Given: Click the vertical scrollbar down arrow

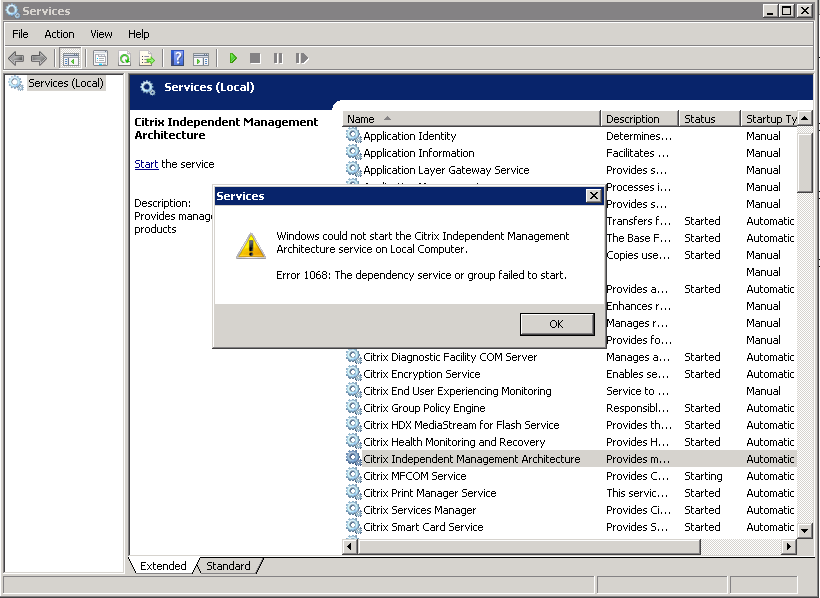Looking at the screenshot, I should (805, 531).
